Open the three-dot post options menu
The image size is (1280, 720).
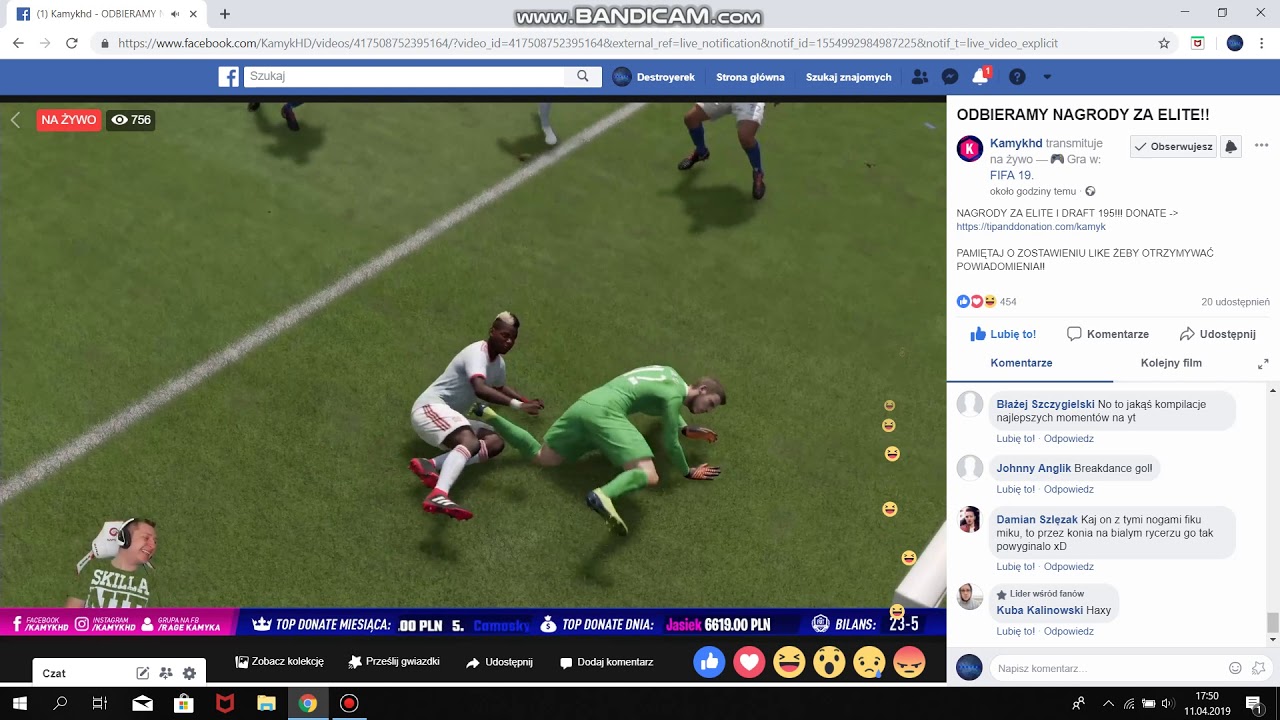pos(1261,146)
